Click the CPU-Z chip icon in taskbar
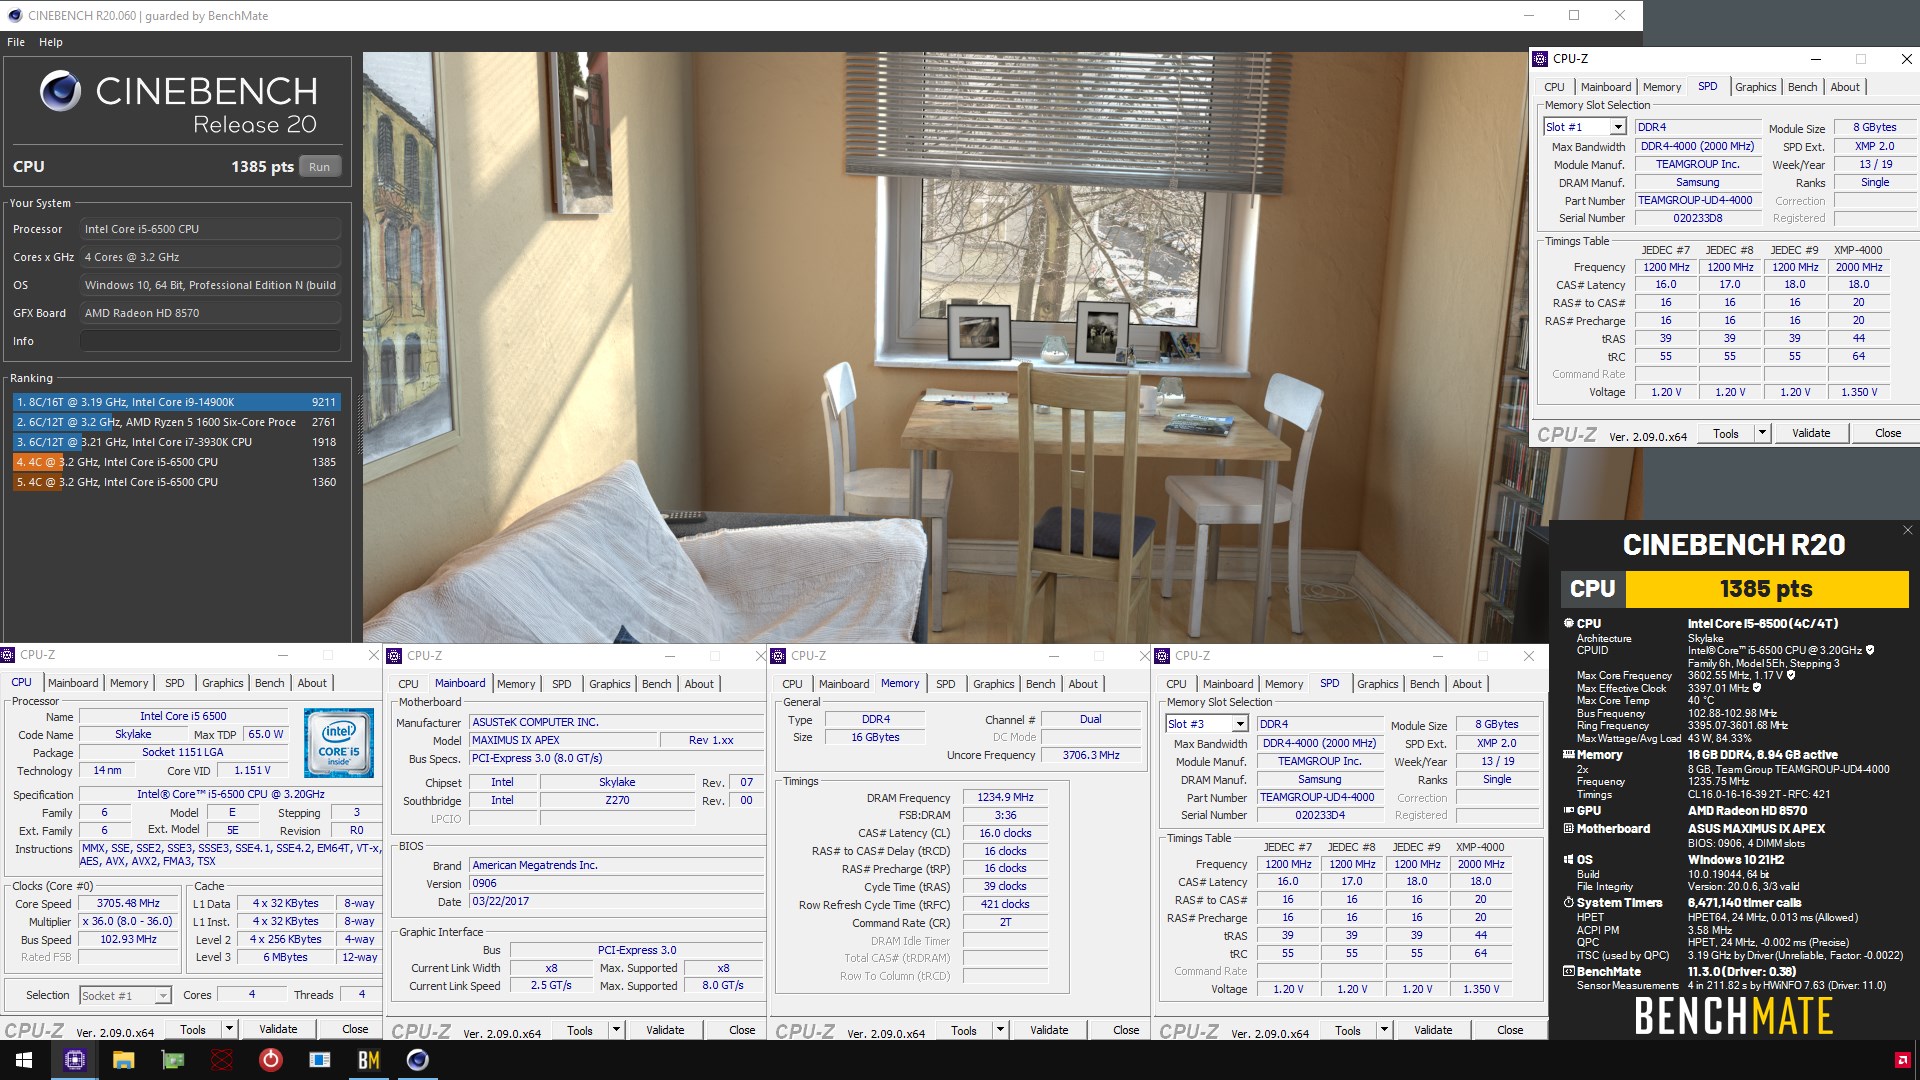The image size is (1920, 1080). [x=75, y=1060]
